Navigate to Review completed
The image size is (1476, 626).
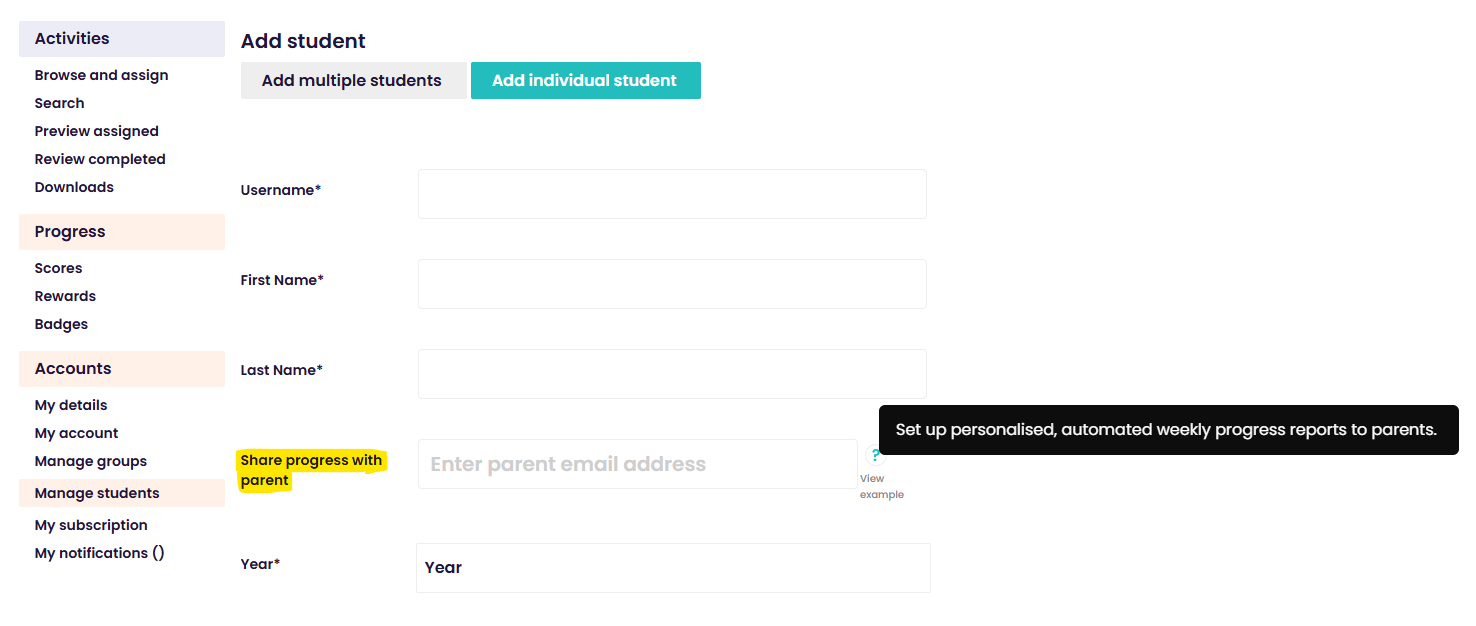point(100,159)
